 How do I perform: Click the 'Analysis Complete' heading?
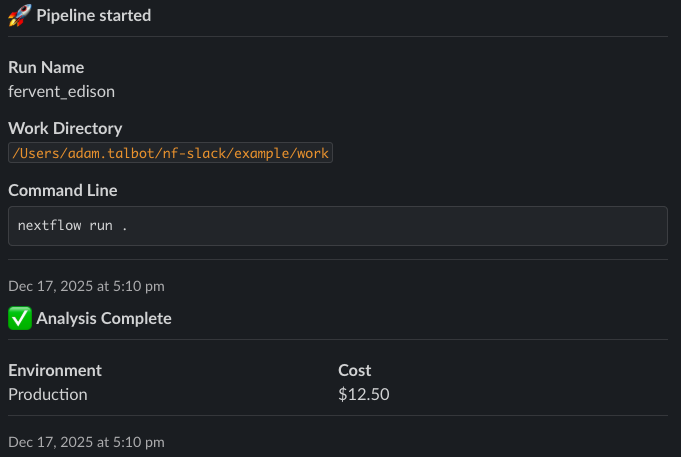[x=103, y=318]
